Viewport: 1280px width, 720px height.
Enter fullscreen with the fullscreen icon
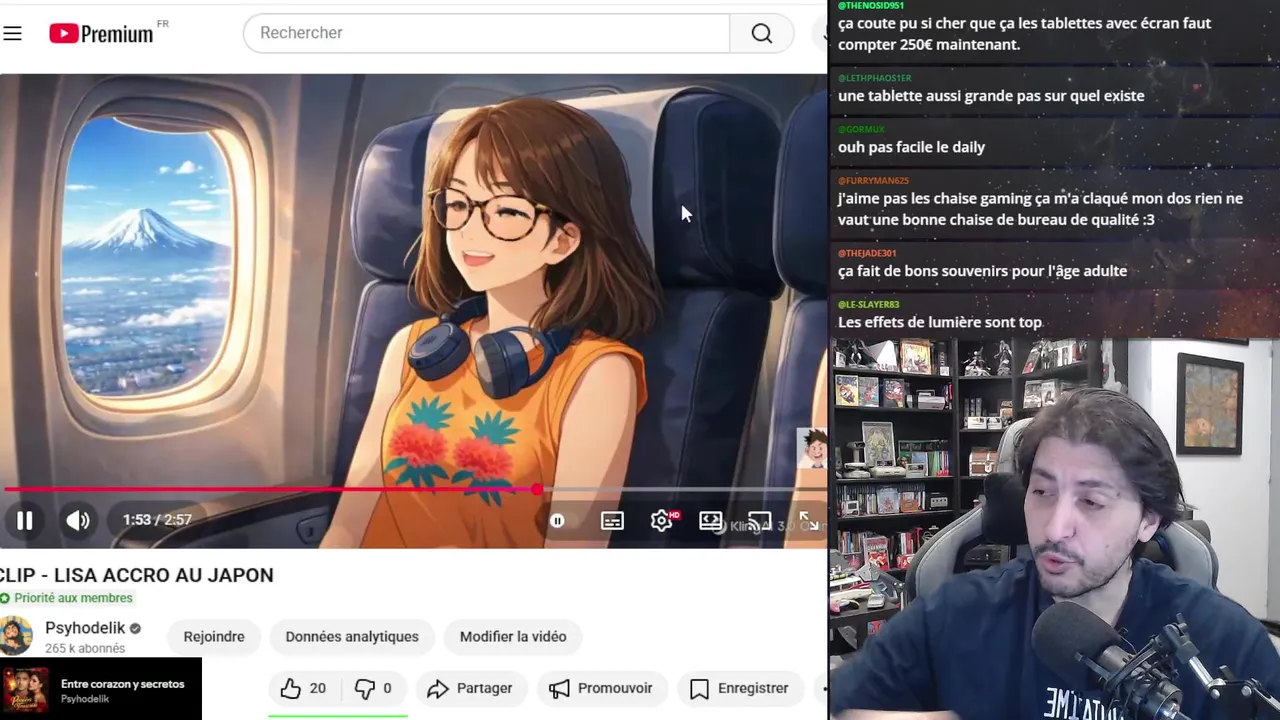[808, 521]
